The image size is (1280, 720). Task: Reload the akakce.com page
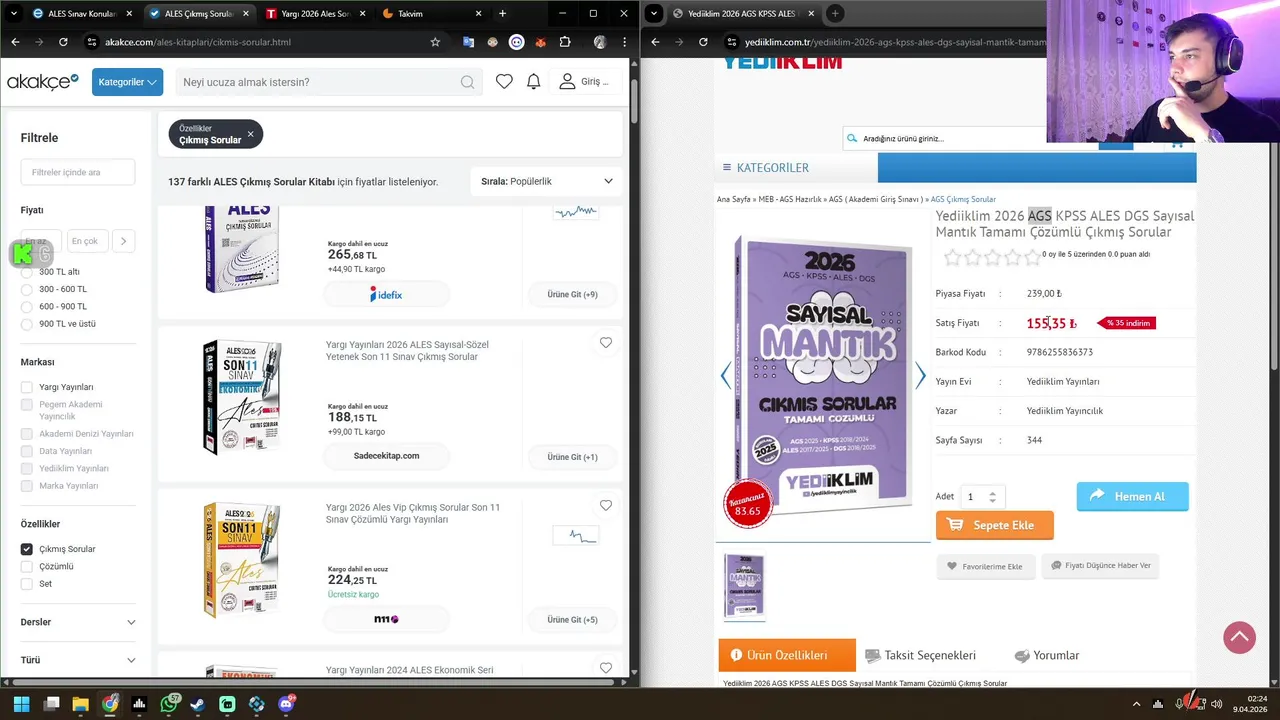63,42
